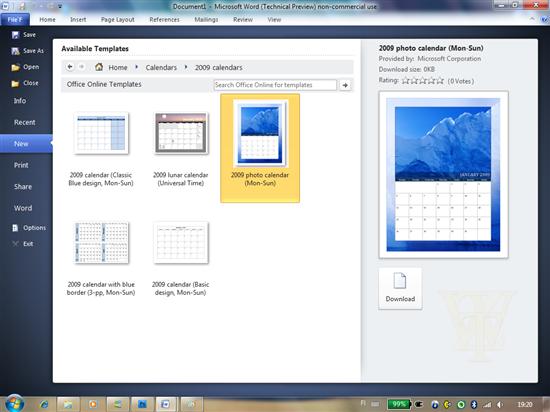Click the forward arrow in the template breadcrumb
550x412 pixels.
point(81,67)
